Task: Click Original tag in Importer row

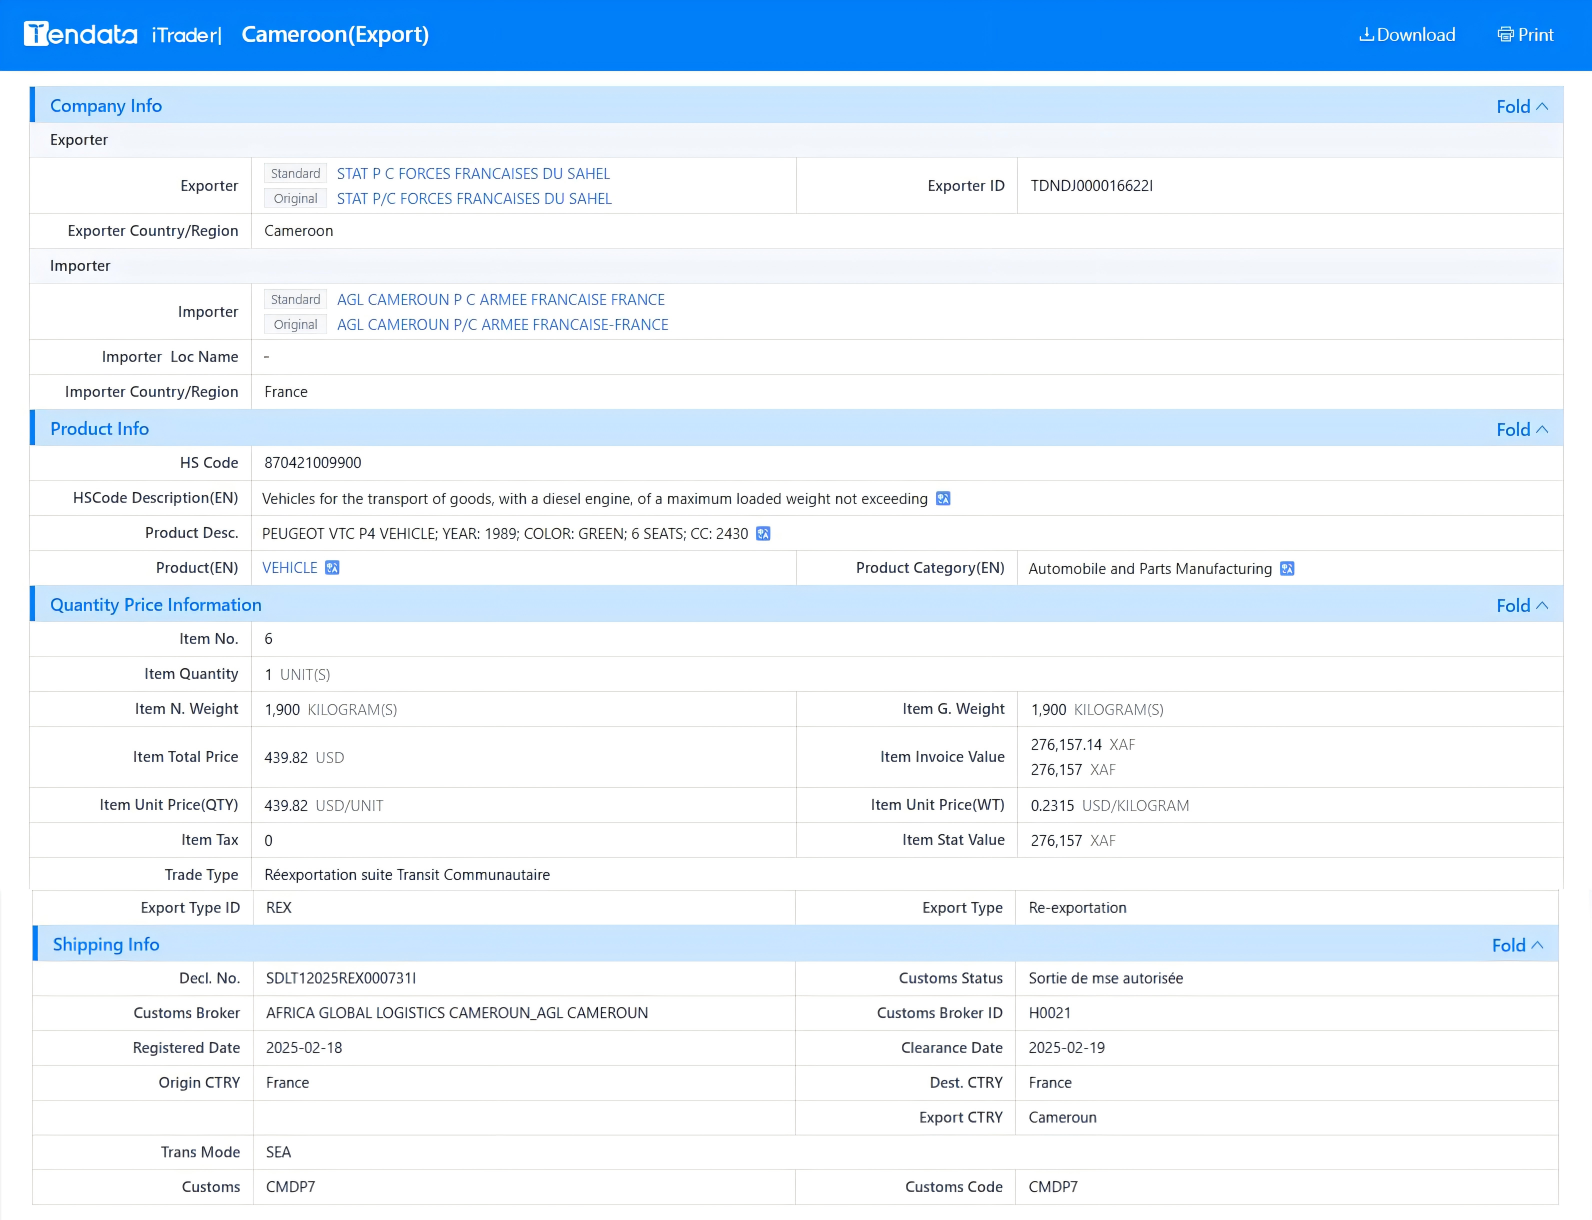Action: [295, 324]
